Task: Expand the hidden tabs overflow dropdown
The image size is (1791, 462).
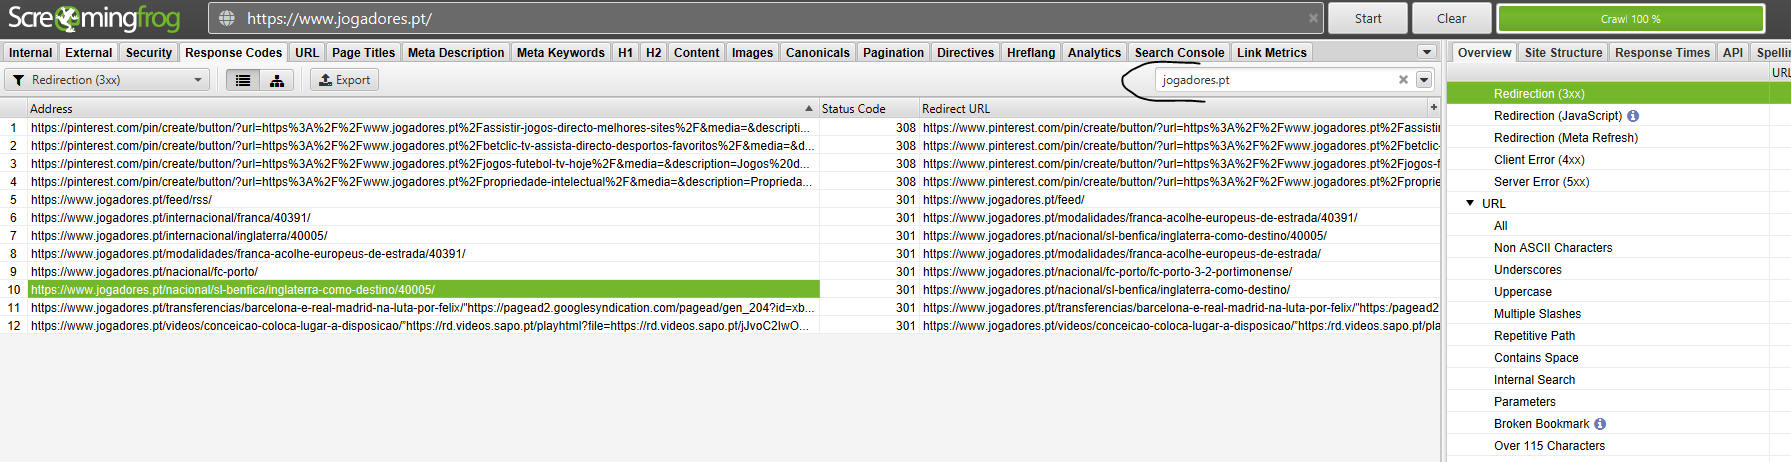Action: (1426, 52)
